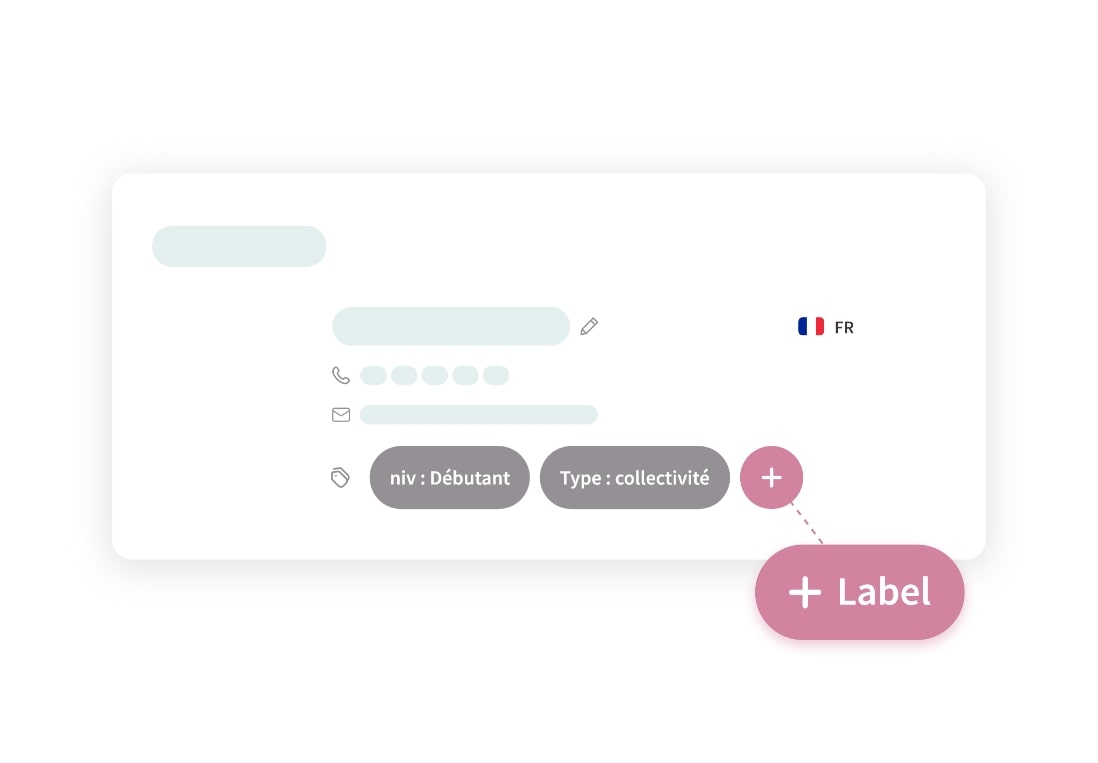This screenshot has width=1098, height=763.
Task: Open the FR language selector
Action: coord(844,327)
